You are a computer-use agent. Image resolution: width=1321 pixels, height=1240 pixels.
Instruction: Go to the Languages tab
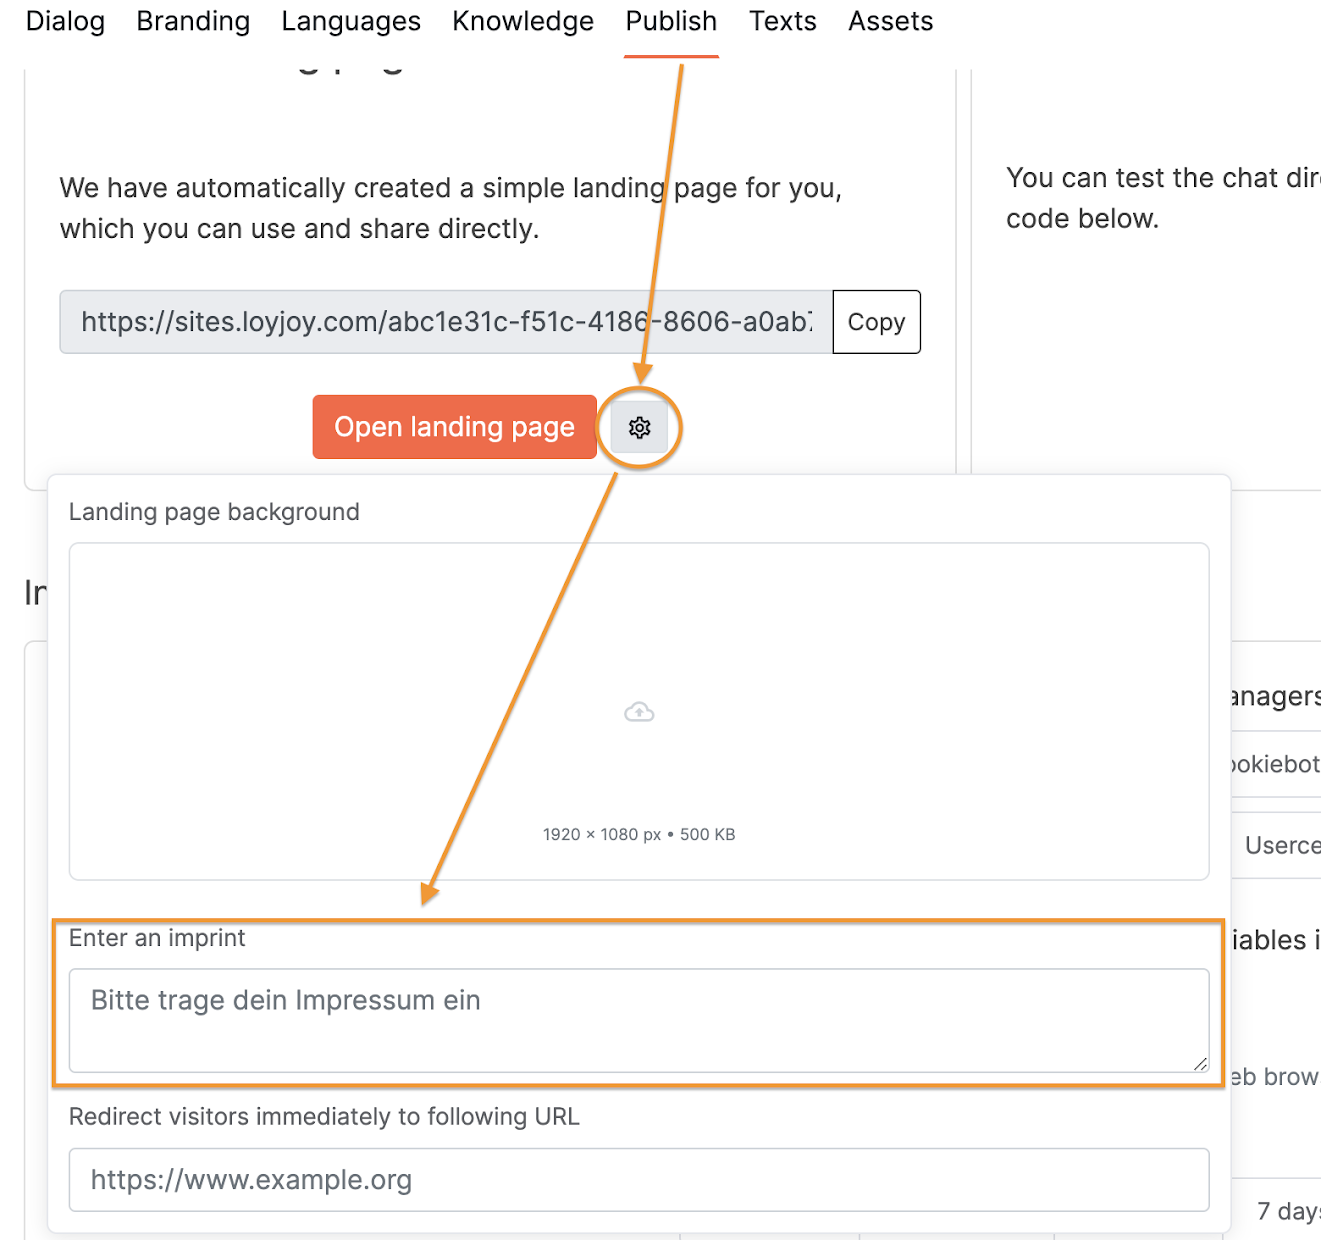[351, 21]
